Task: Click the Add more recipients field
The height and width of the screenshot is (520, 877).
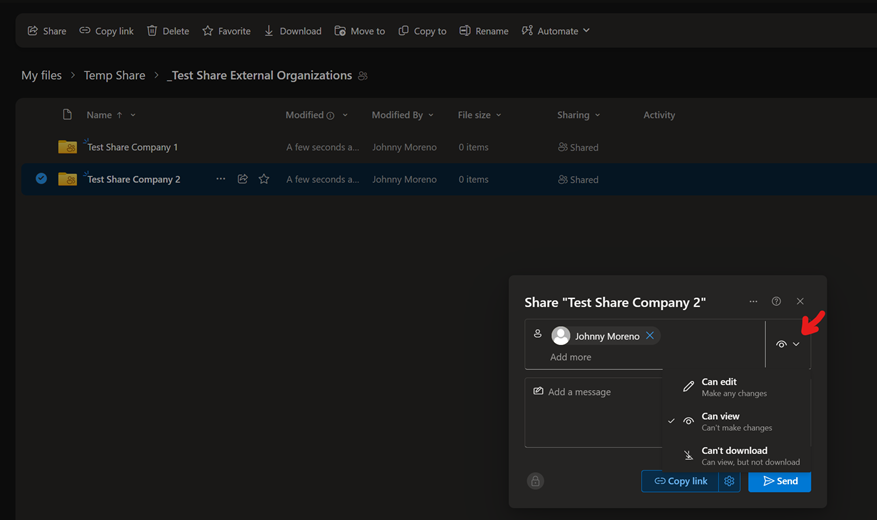Action: pyautogui.click(x=570, y=357)
